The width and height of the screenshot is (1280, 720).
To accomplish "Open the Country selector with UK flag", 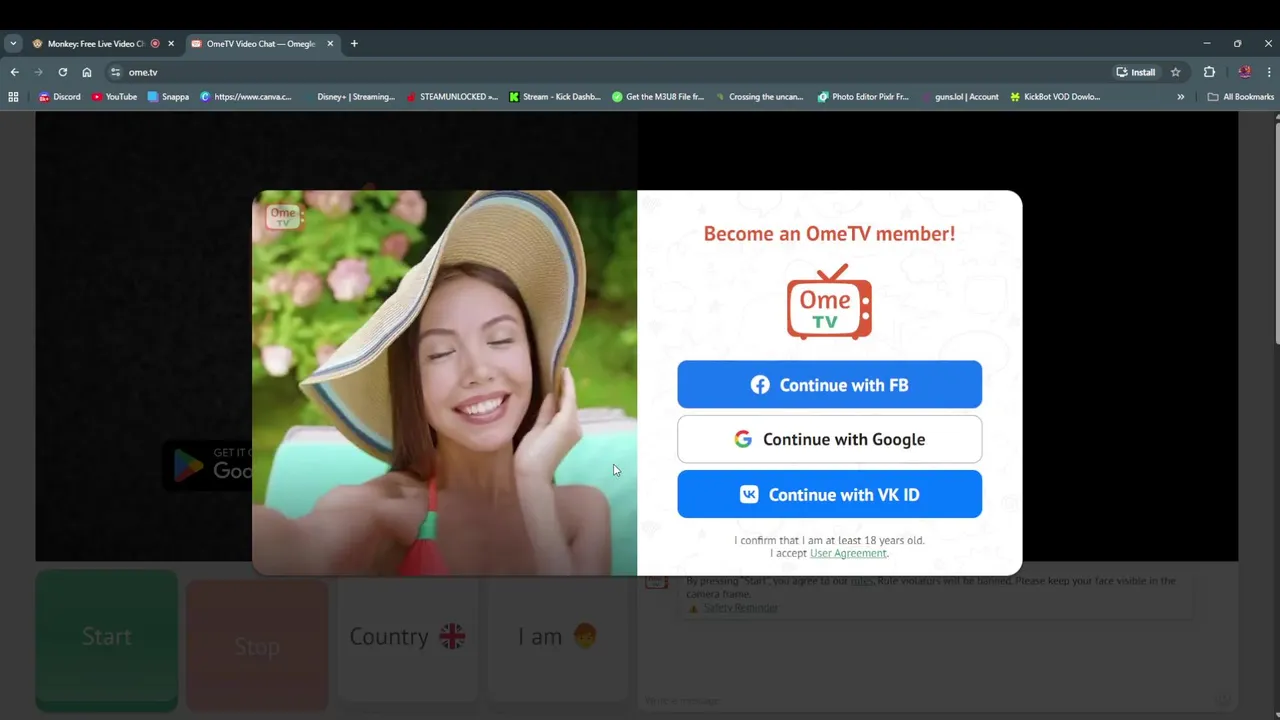I will 408,636.
